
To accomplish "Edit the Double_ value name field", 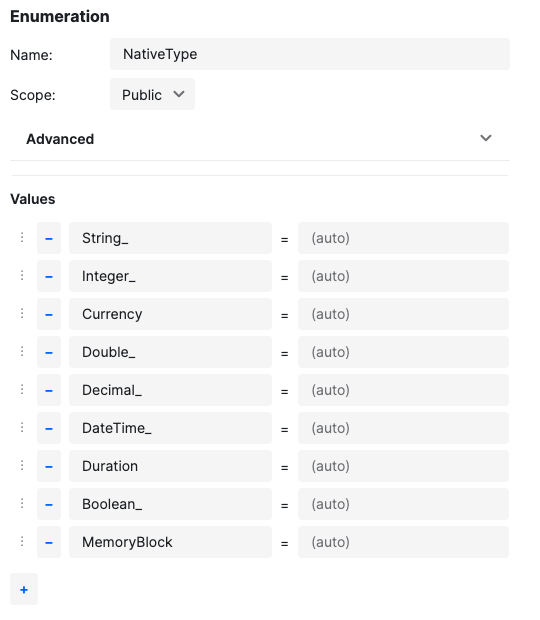I will click(170, 352).
